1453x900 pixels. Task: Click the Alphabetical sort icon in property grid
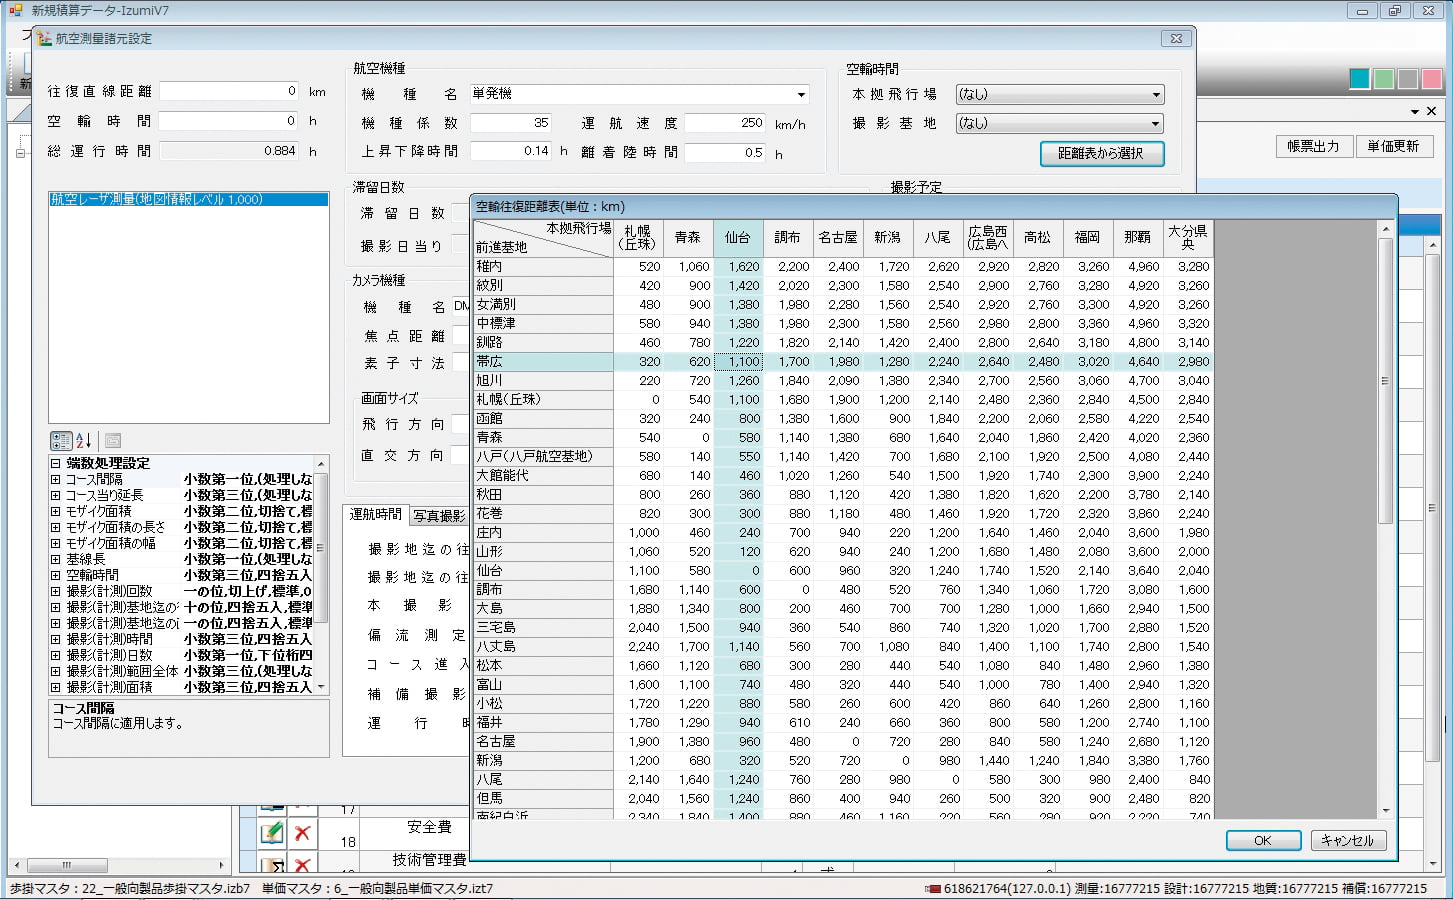click(84, 440)
